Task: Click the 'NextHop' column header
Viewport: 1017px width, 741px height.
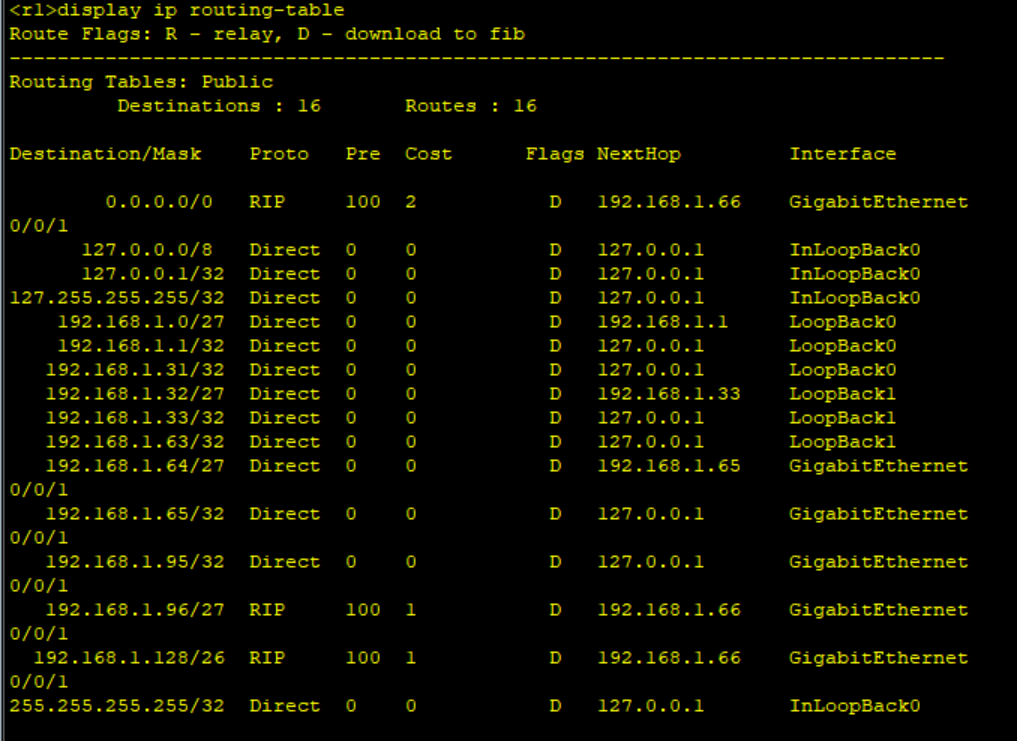Action: click(639, 154)
